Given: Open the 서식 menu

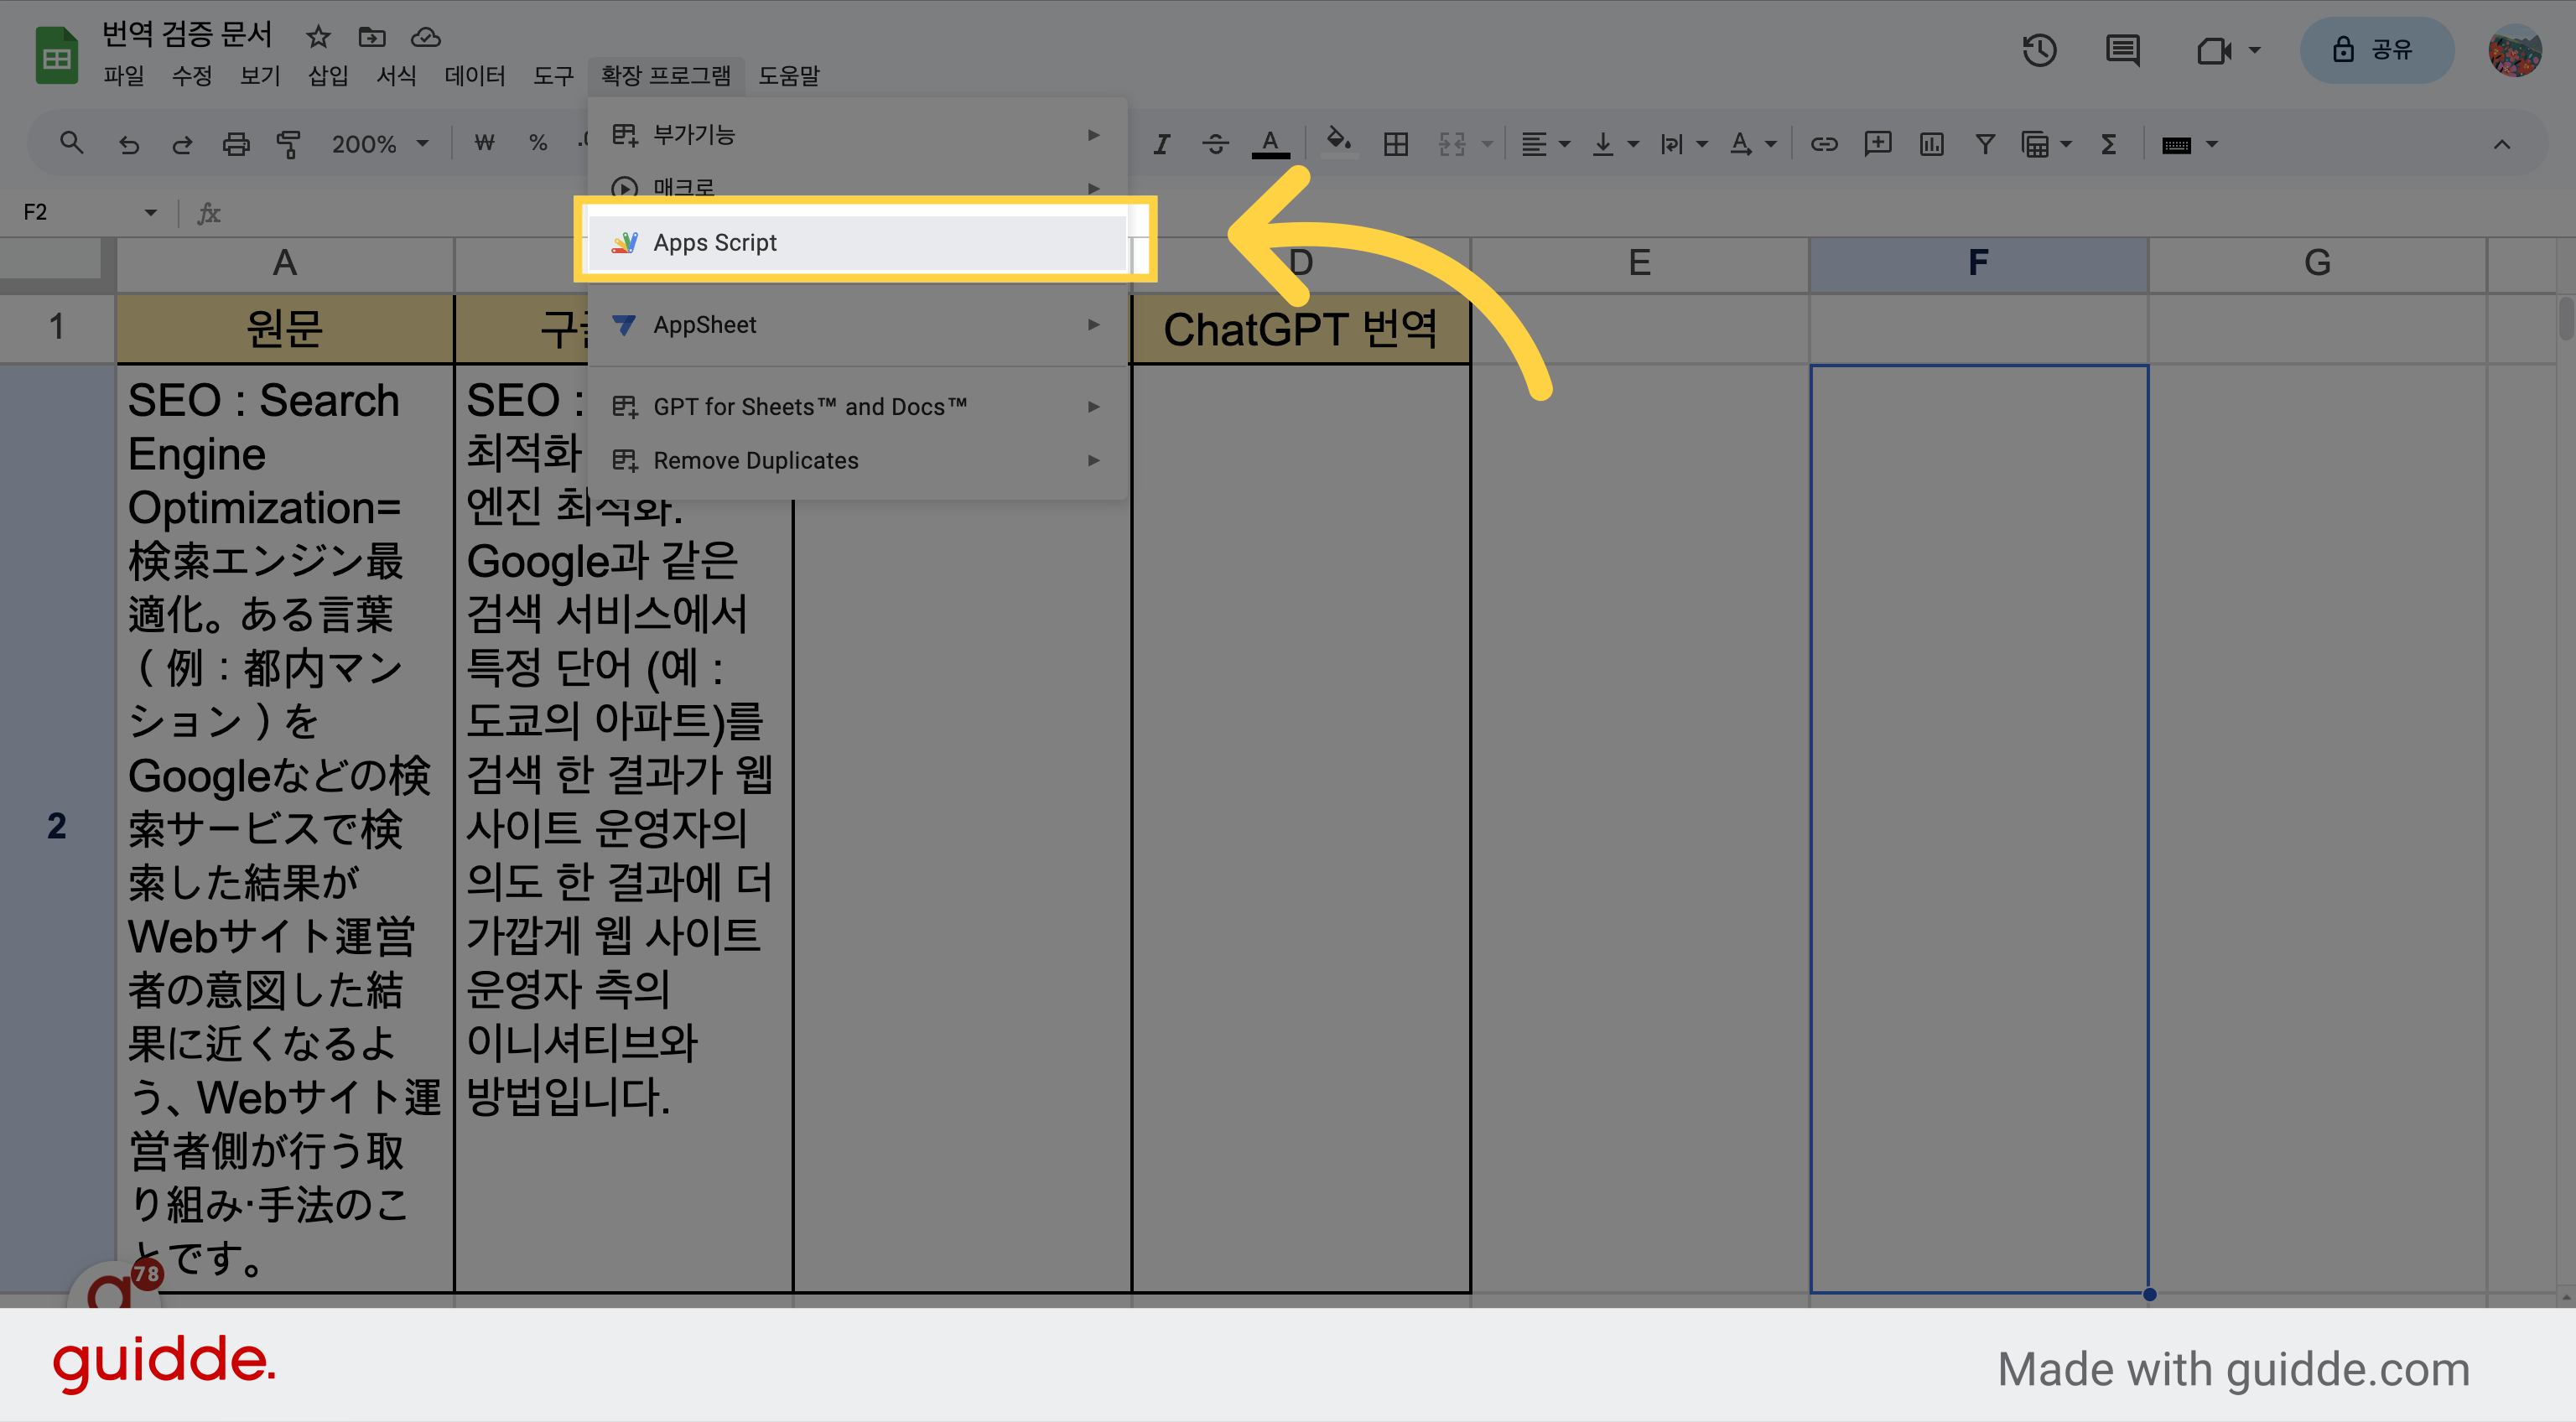Looking at the screenshot, I should coord(396,75).
